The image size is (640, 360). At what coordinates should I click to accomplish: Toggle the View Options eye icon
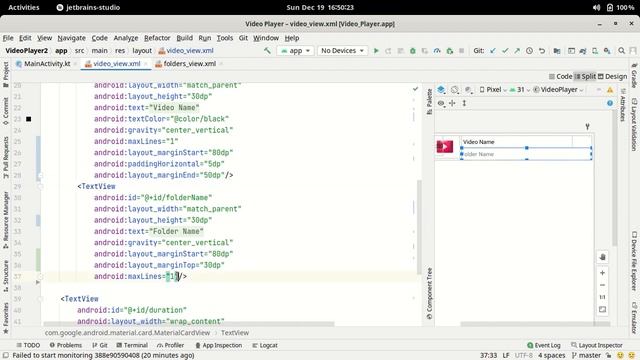click(441, 103)
